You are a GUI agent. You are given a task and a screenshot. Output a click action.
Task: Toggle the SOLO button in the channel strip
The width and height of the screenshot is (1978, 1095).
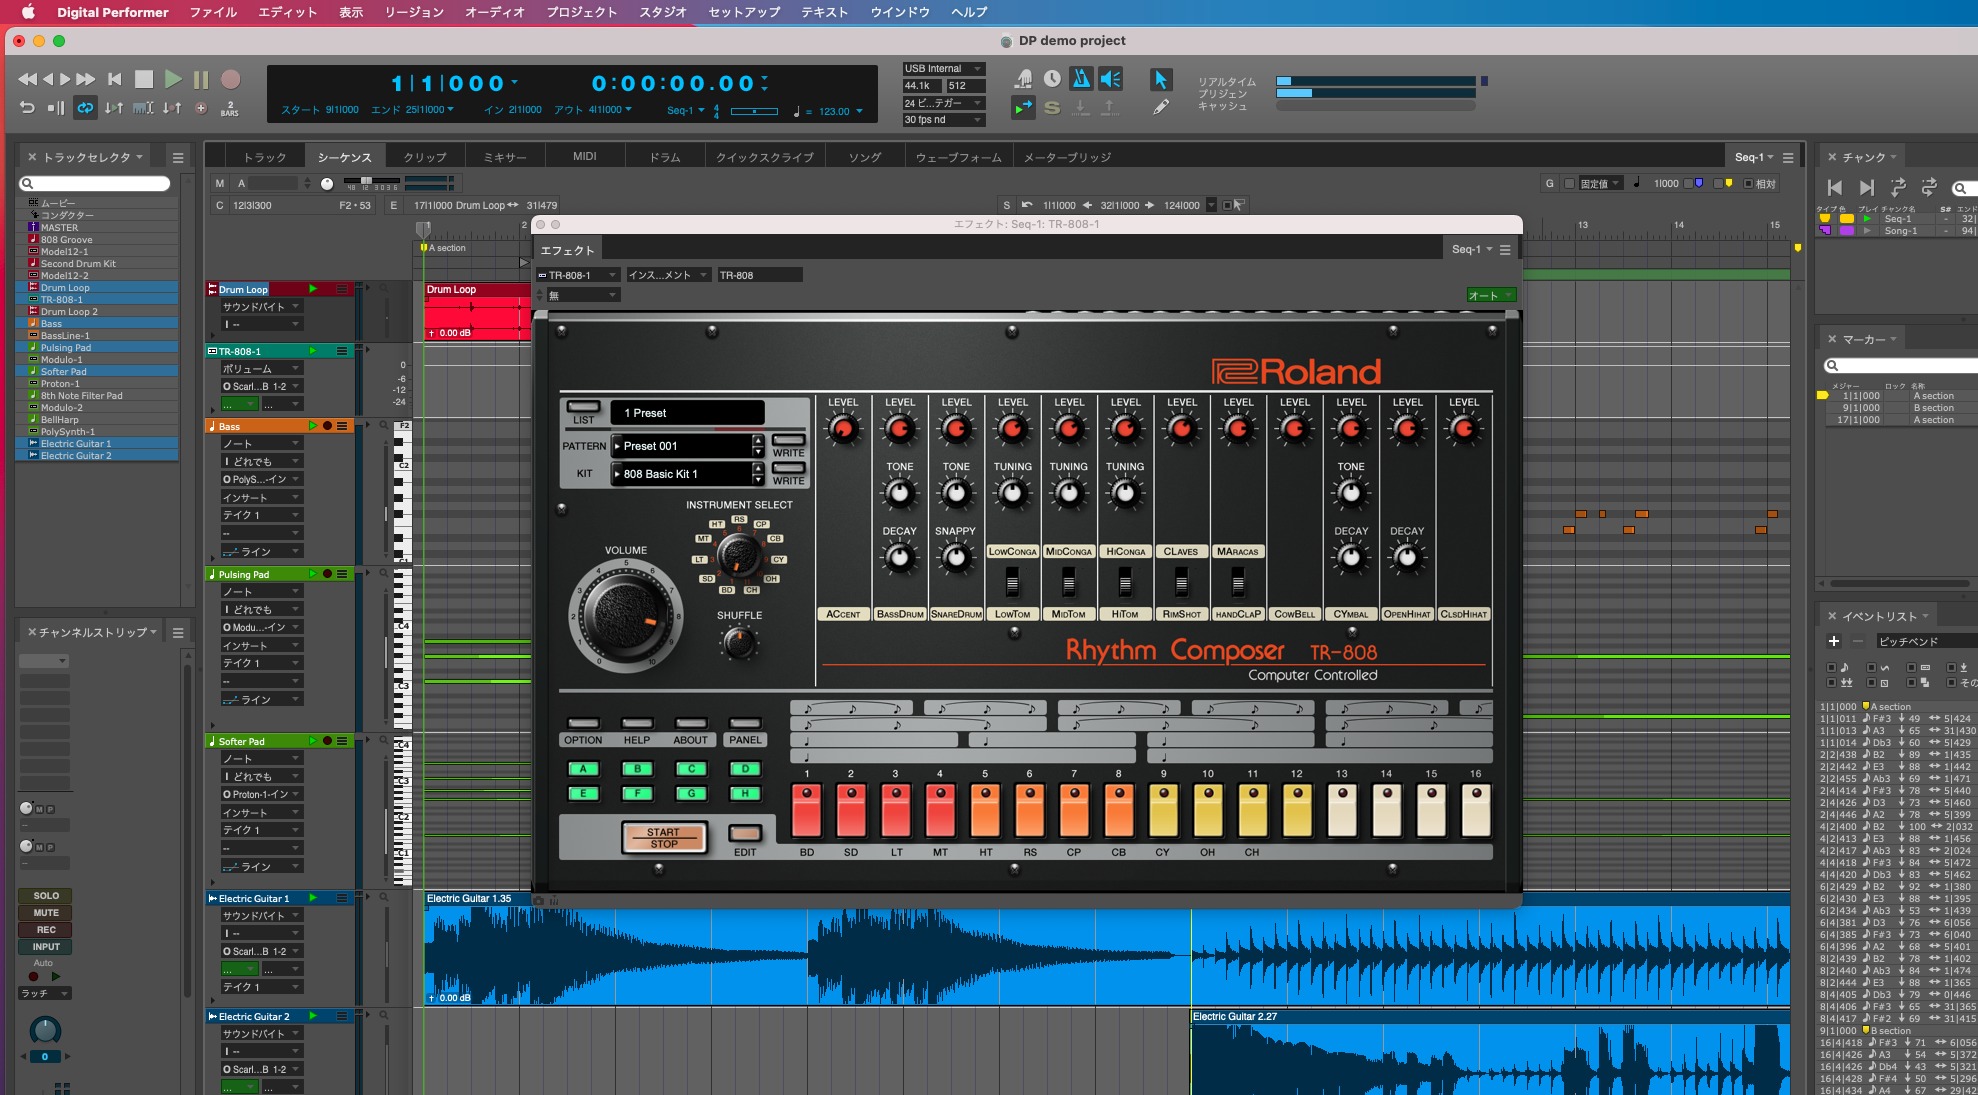tap(46, 896)
